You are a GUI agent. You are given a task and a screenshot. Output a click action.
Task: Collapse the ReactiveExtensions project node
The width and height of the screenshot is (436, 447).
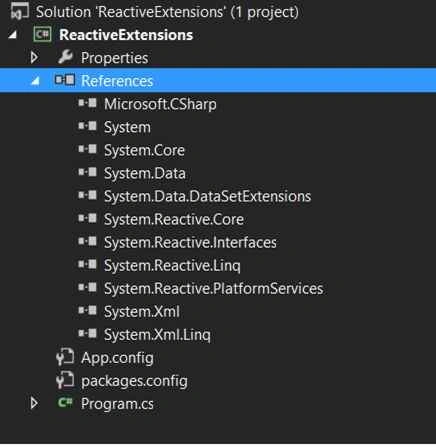12,34
